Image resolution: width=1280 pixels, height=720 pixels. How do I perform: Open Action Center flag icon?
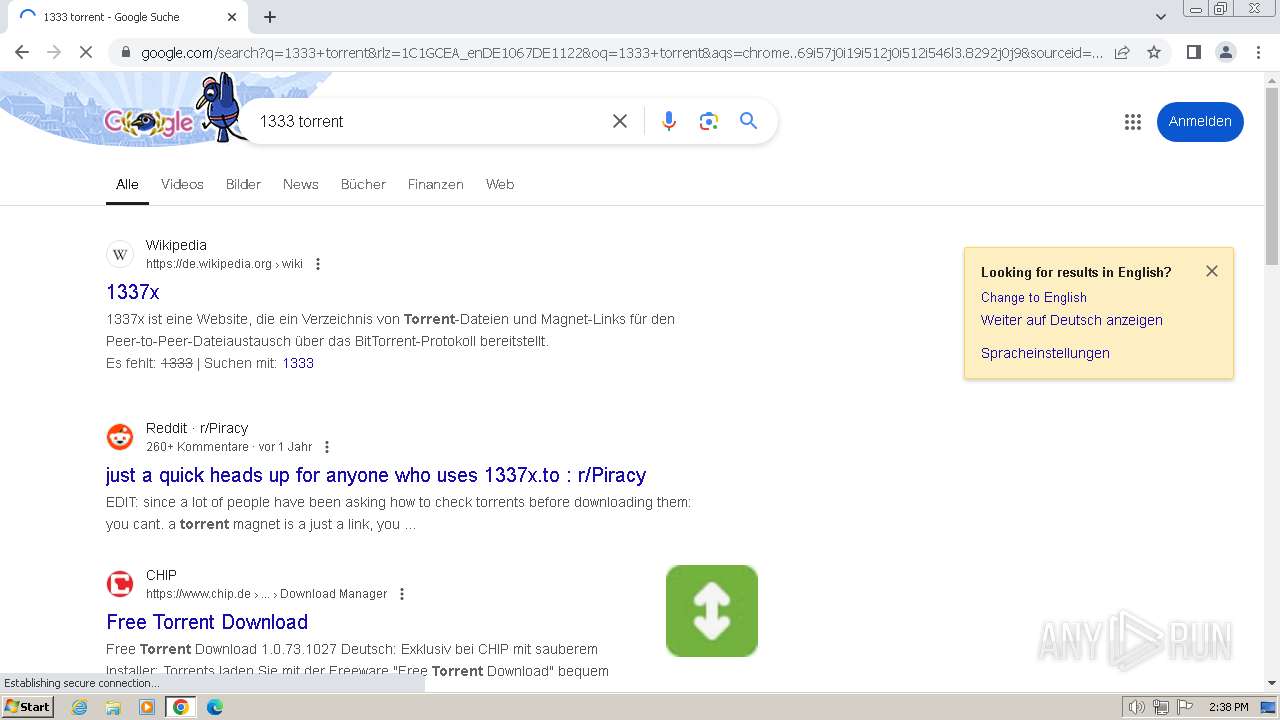click(x=1184, y=707)
